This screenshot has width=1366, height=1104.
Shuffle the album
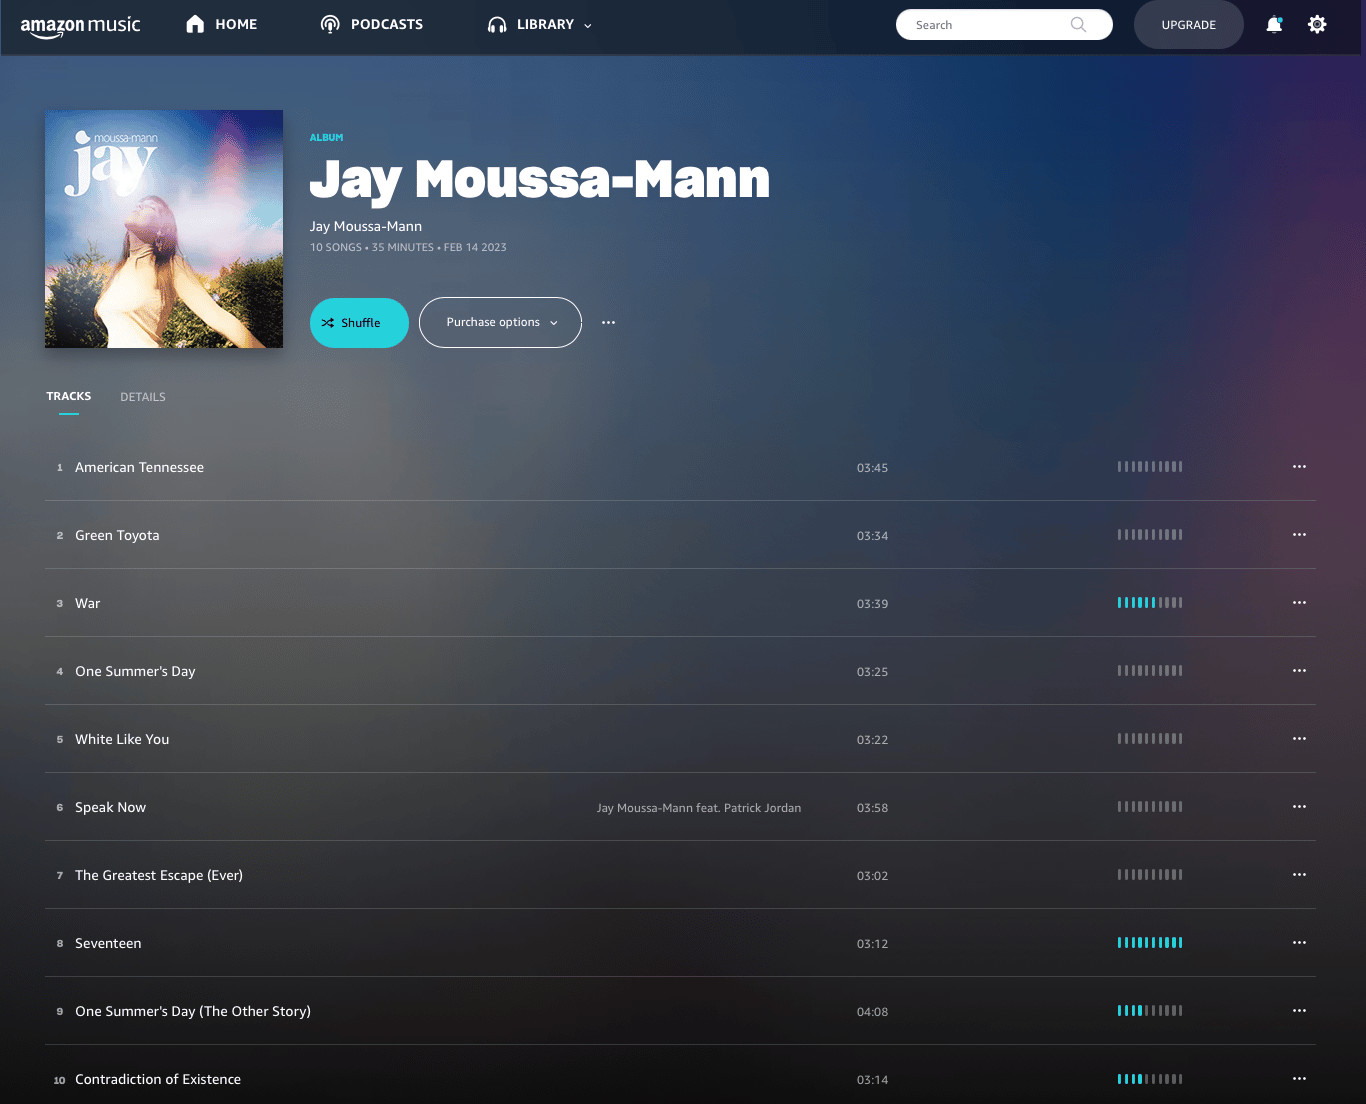[359, 323]
